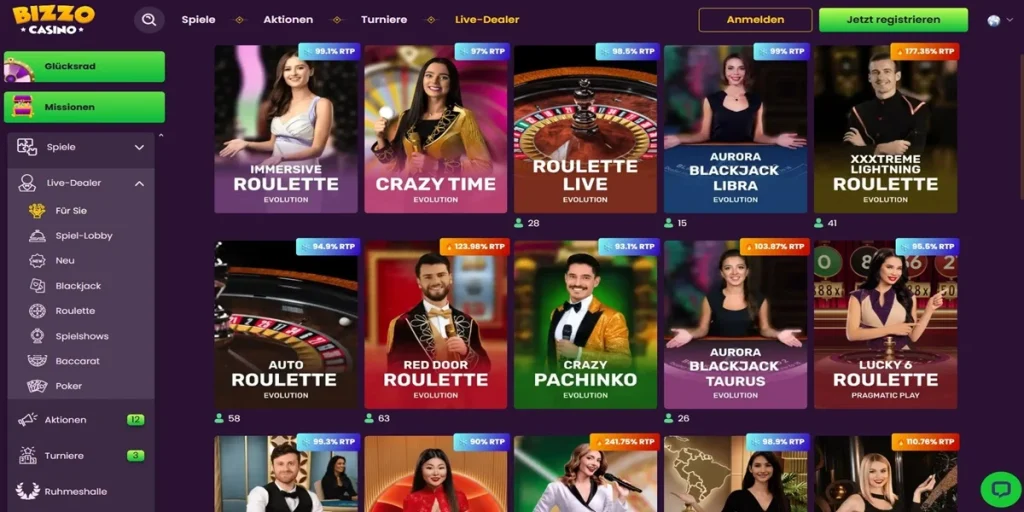Open the live chat bubble icon
Screen dimensions: 1024x512
[1000, 489]
